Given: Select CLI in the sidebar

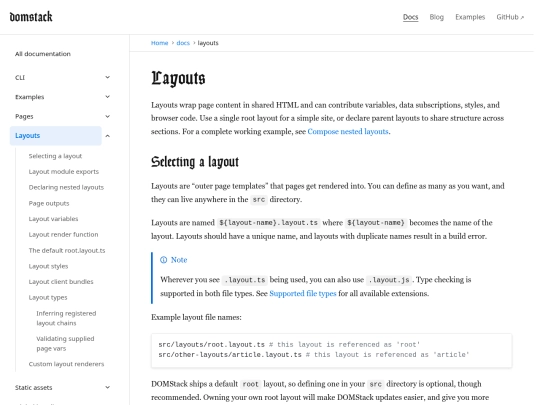Looking at the screenshot, I should point(20,77).
